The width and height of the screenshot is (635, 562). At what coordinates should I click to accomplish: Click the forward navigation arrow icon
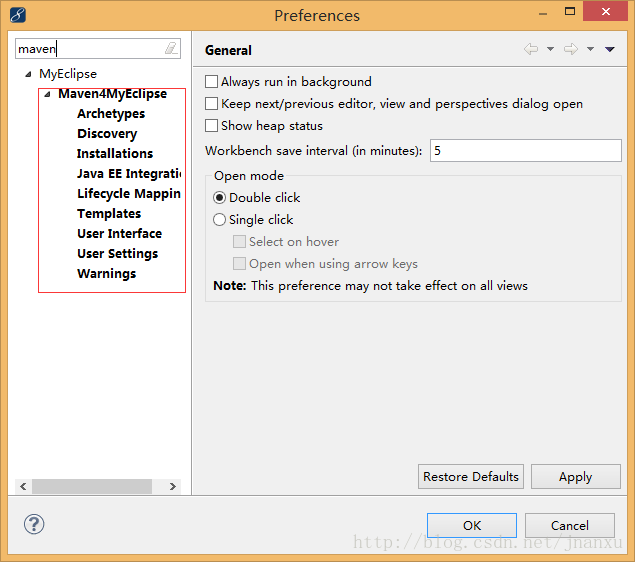(571, 49)
